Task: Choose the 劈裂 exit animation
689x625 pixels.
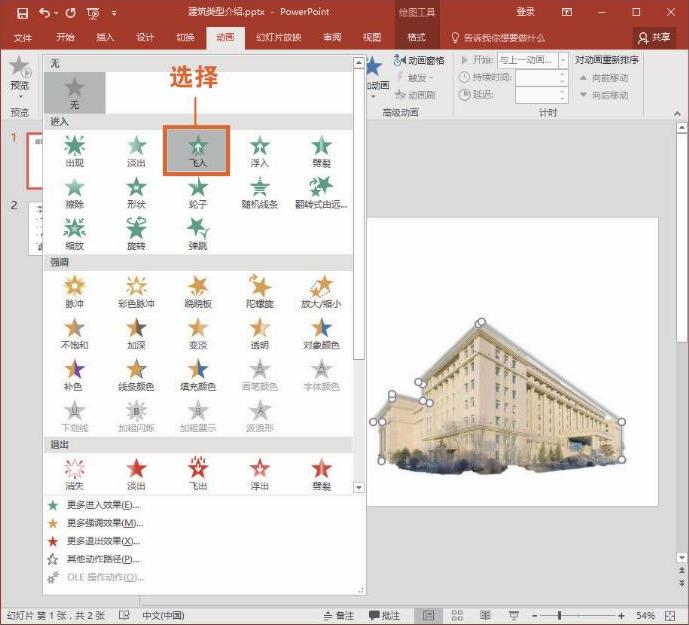Action: (321, 474)
